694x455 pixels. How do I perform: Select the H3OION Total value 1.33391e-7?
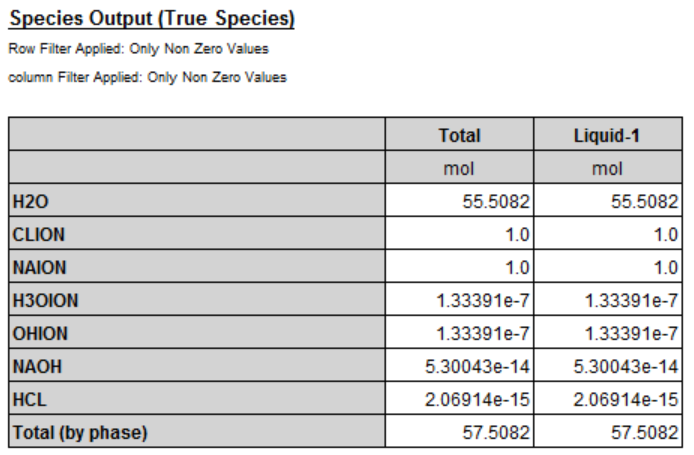483,301
